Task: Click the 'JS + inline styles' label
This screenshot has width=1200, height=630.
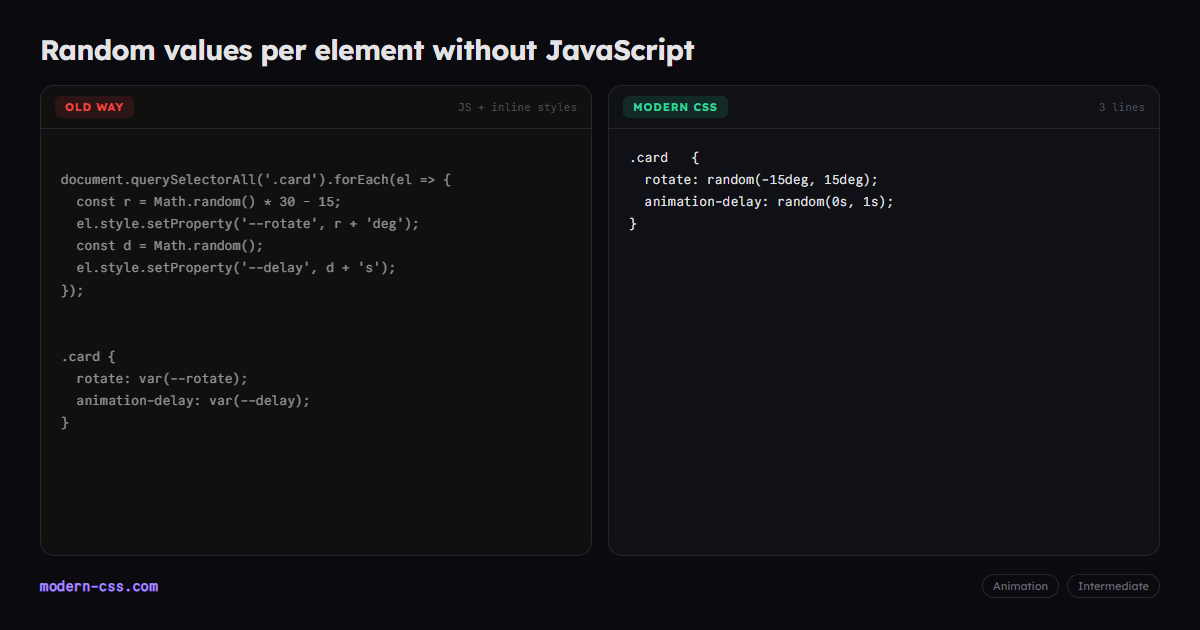Action: pyautogui.click(x=517, y=107)
